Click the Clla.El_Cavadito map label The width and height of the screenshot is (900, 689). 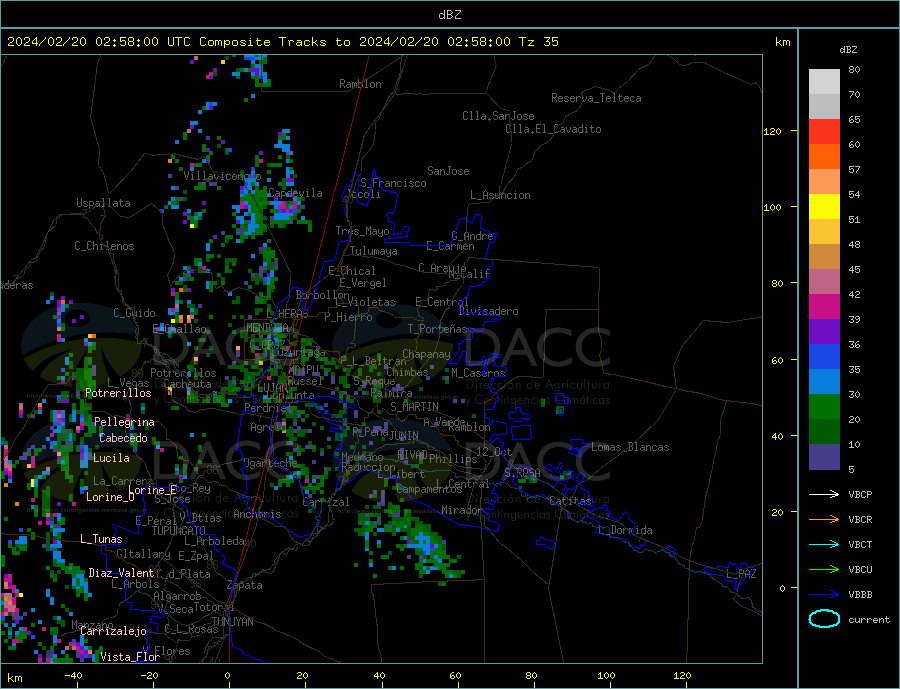click(x=553, y=129)
